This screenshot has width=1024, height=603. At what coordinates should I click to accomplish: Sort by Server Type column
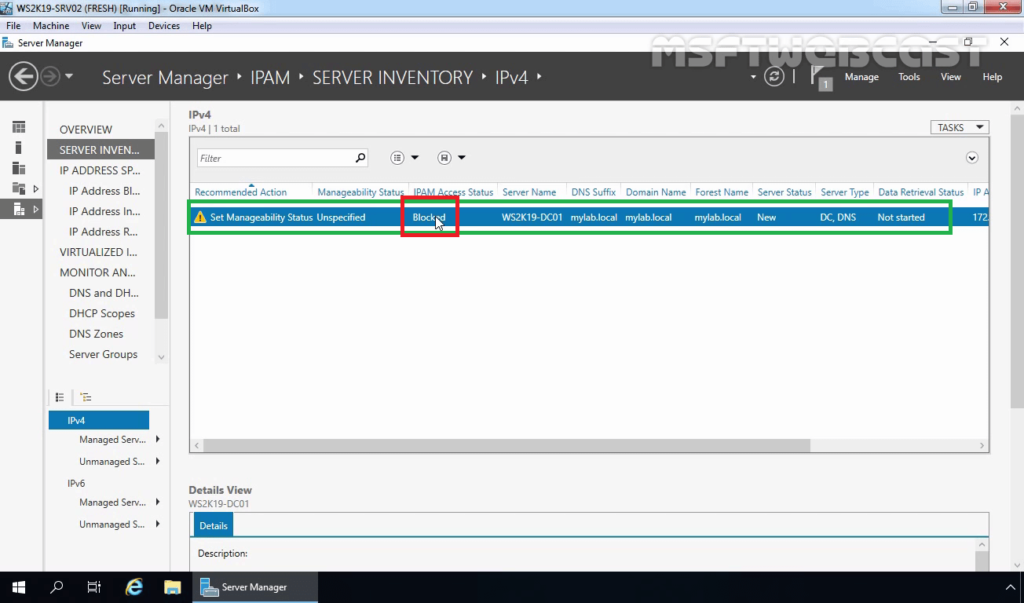pos(844,192)
